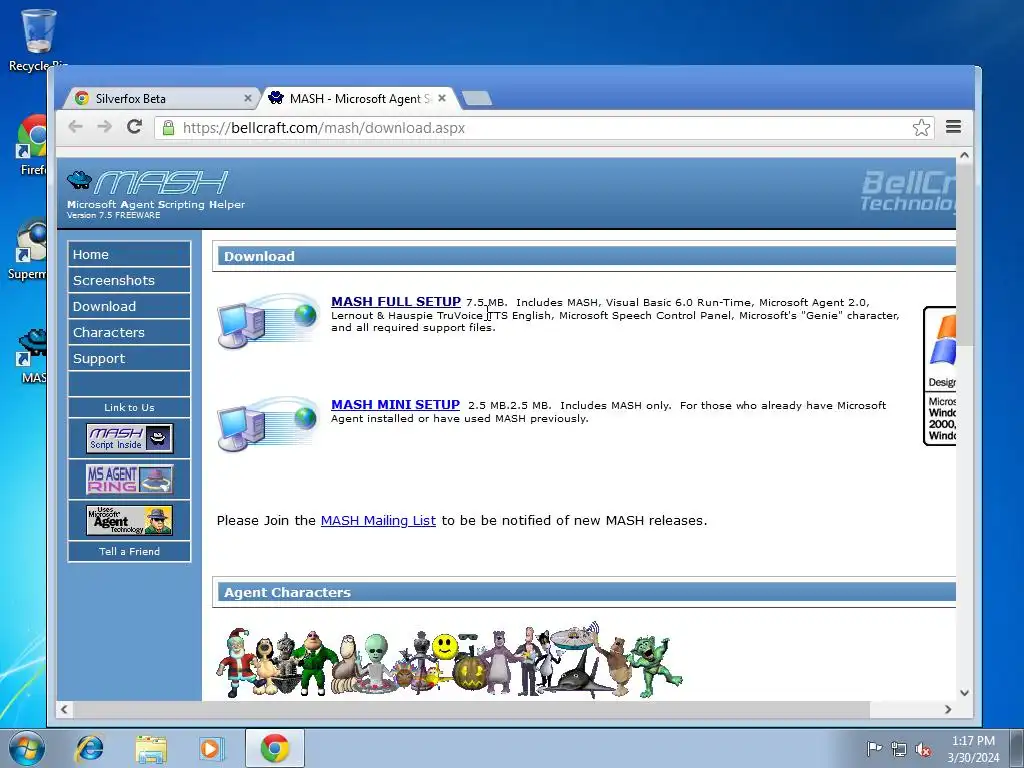
Task: Click the MASH logo in the header
Action: click(x=148, y=183)
